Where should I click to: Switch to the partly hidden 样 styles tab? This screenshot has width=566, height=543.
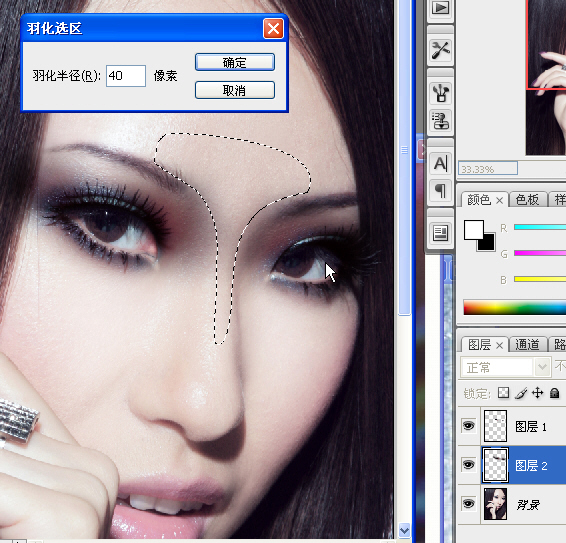(x=558, y=199)
